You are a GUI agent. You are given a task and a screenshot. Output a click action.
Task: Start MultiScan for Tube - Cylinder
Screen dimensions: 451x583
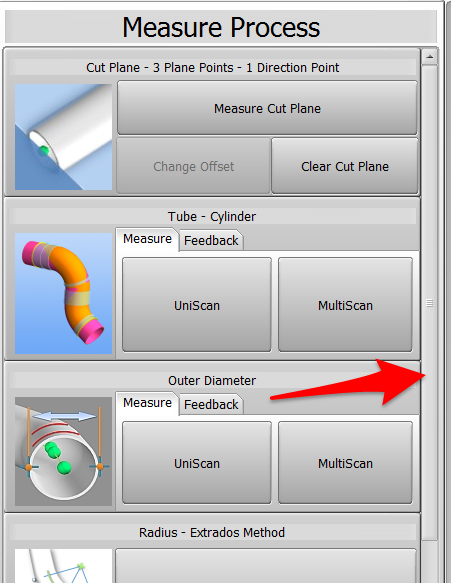pyautogui.click(x=345, y=305)
